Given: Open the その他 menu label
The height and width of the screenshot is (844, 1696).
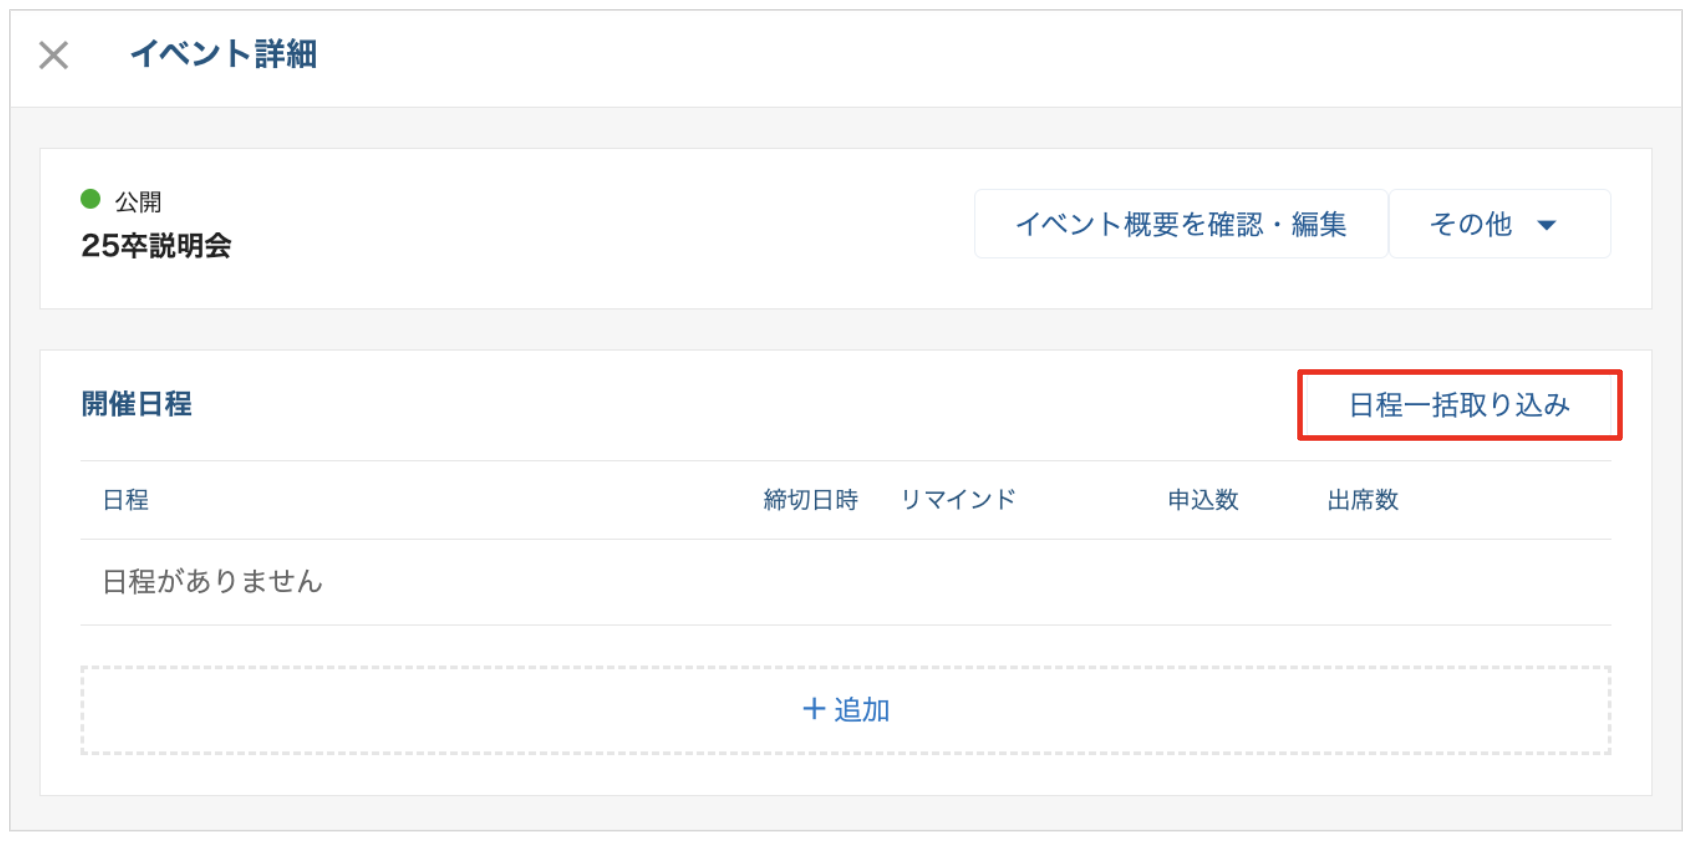Looking at the screenshot, I should click(x=1470, y=225).
